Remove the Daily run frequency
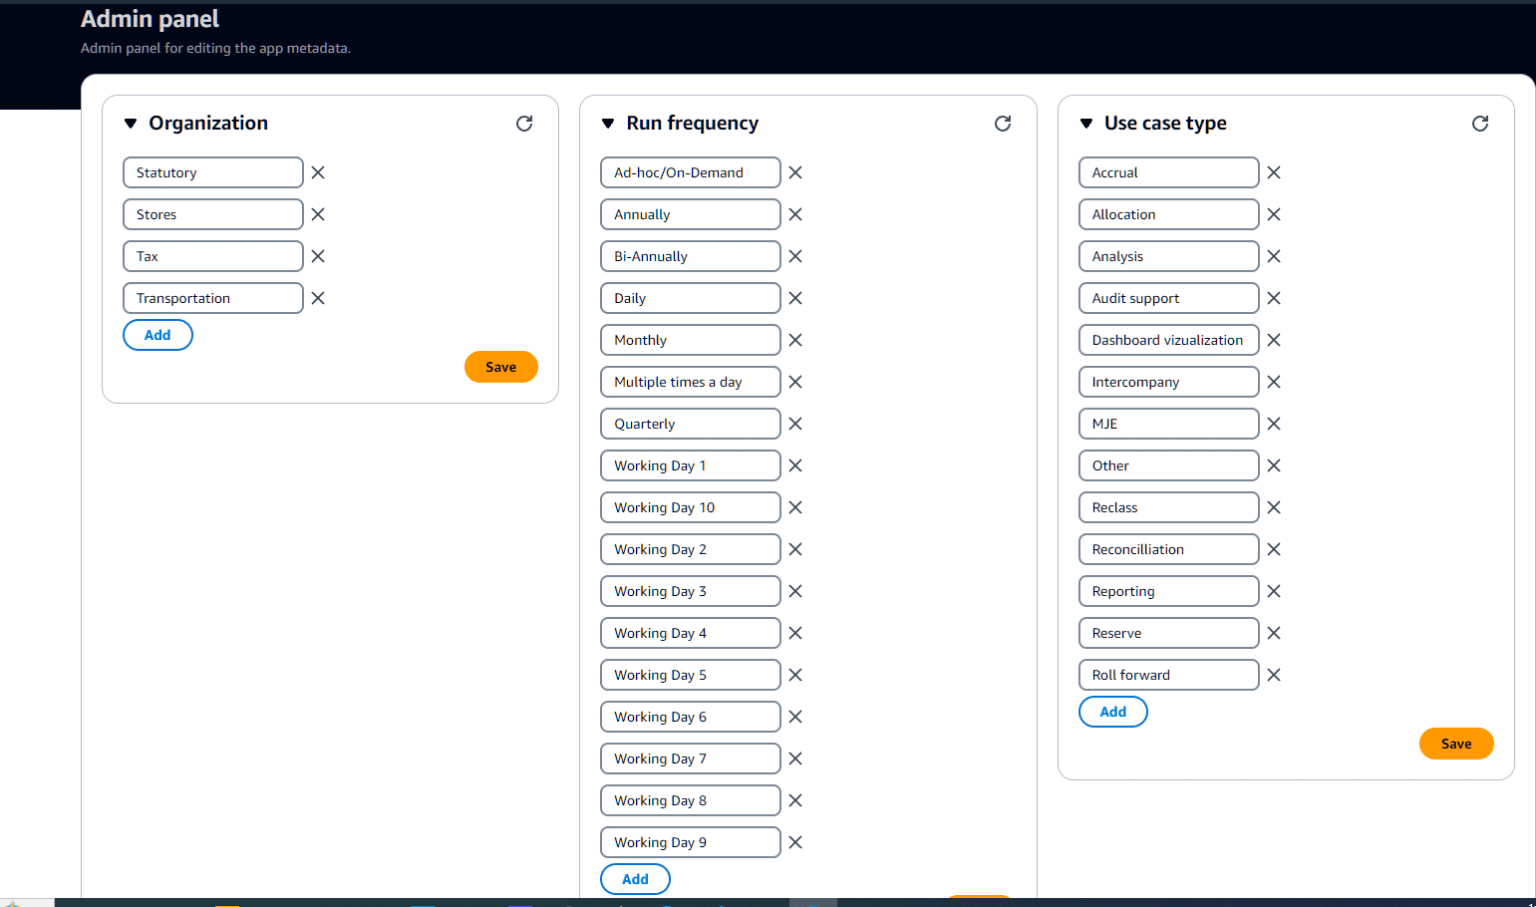 [x=795, y=297]
